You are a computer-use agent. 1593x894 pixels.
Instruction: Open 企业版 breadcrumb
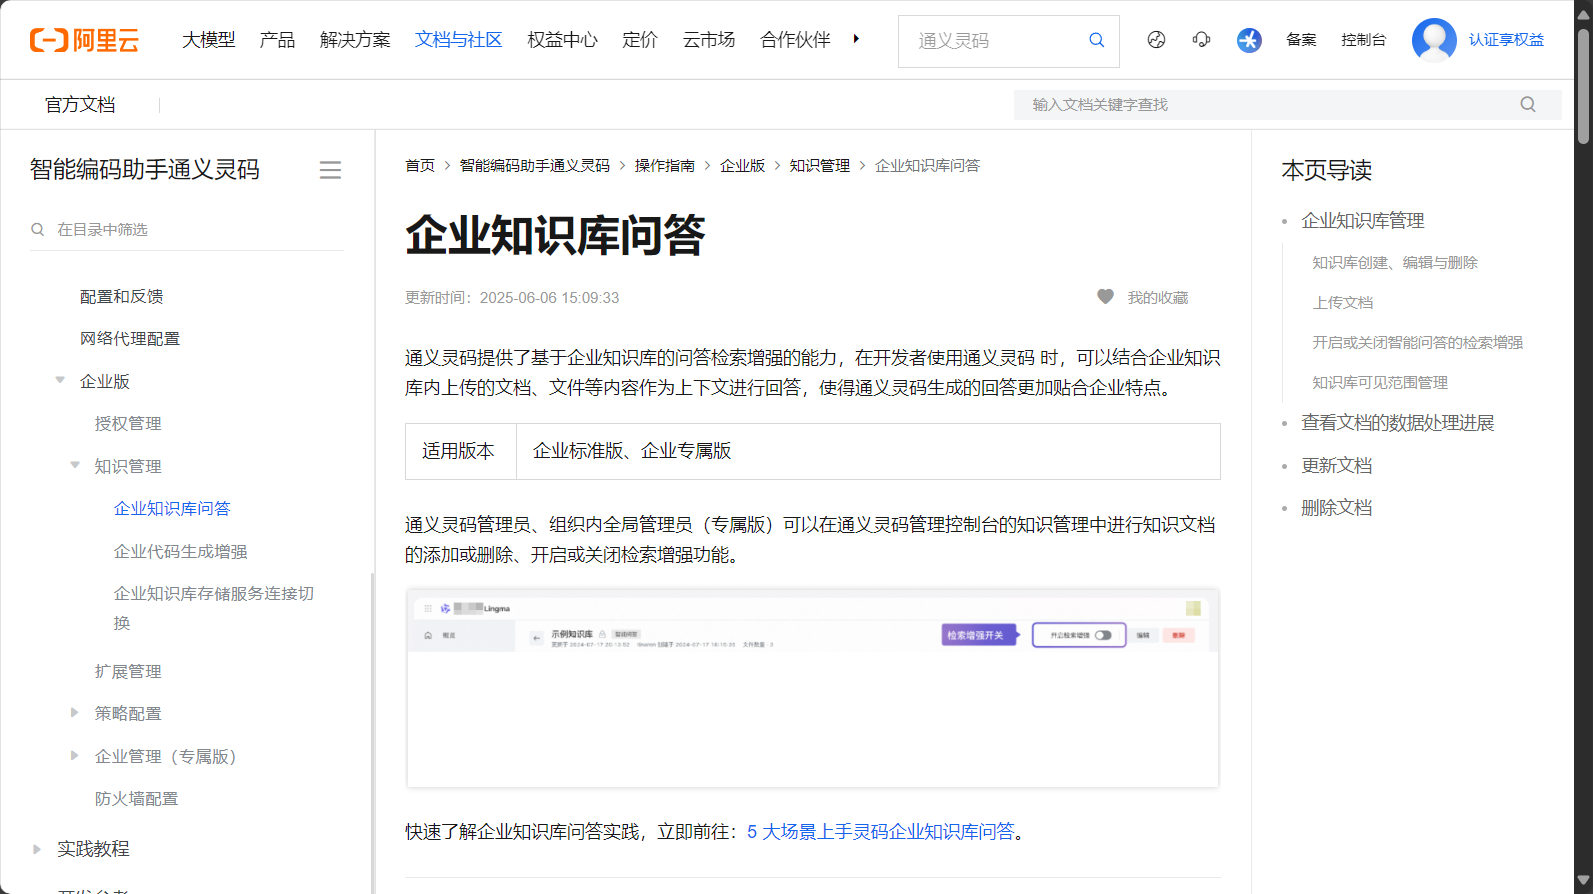tap(742, 166)
